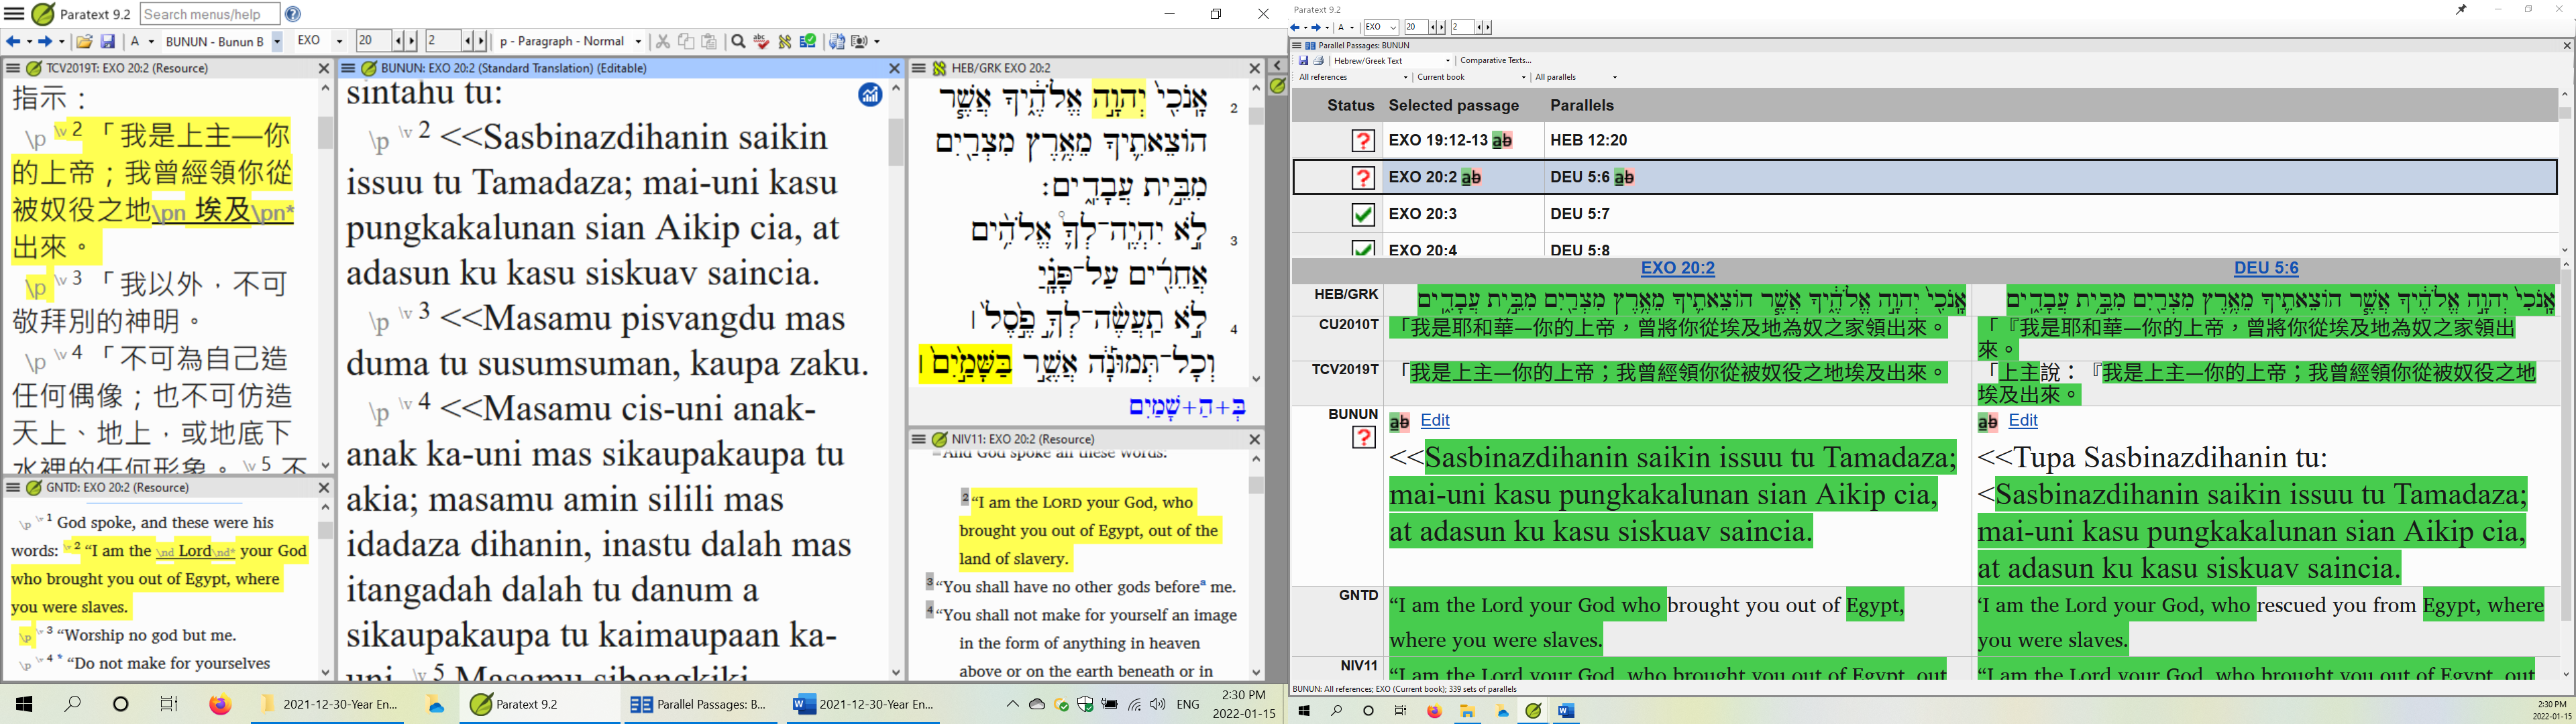Screen dimensions: 2576x724
Task: Open the NIV11 pane hamburger menu
Action: (x=919, y=439)
